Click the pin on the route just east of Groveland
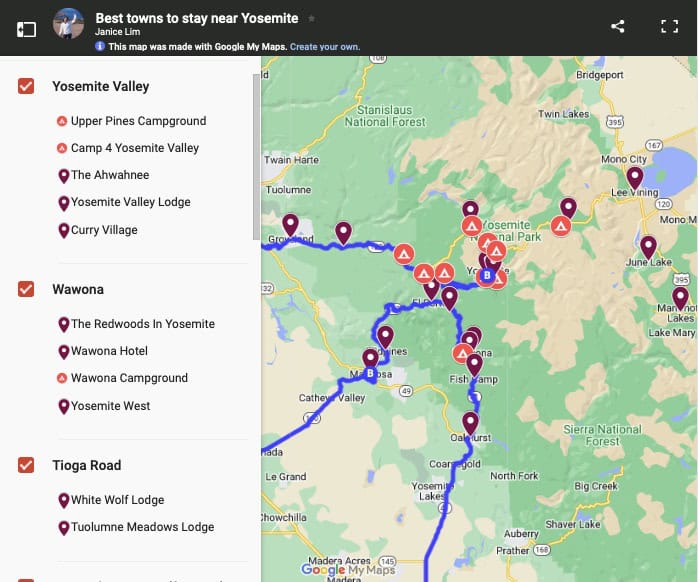The height and width of the screenshot is (582, 698). coord(343,233)
